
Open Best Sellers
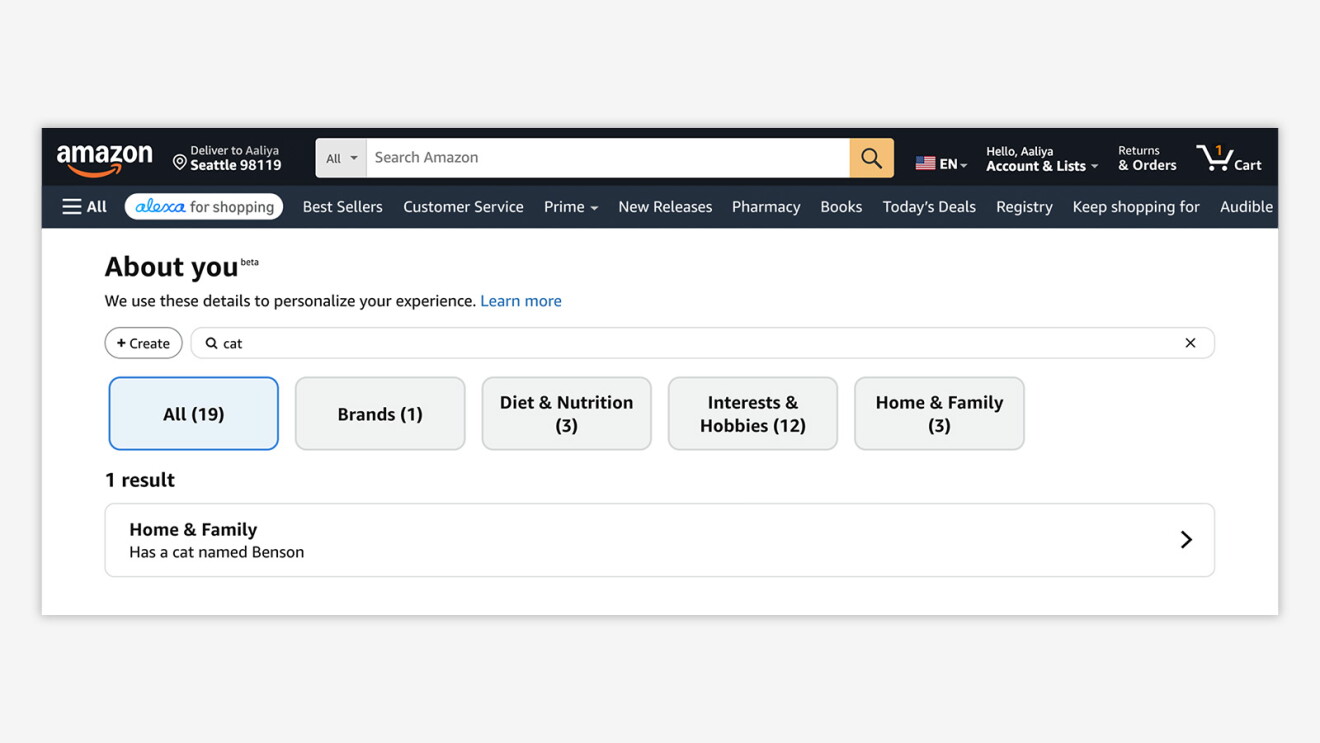pos(342,207)
